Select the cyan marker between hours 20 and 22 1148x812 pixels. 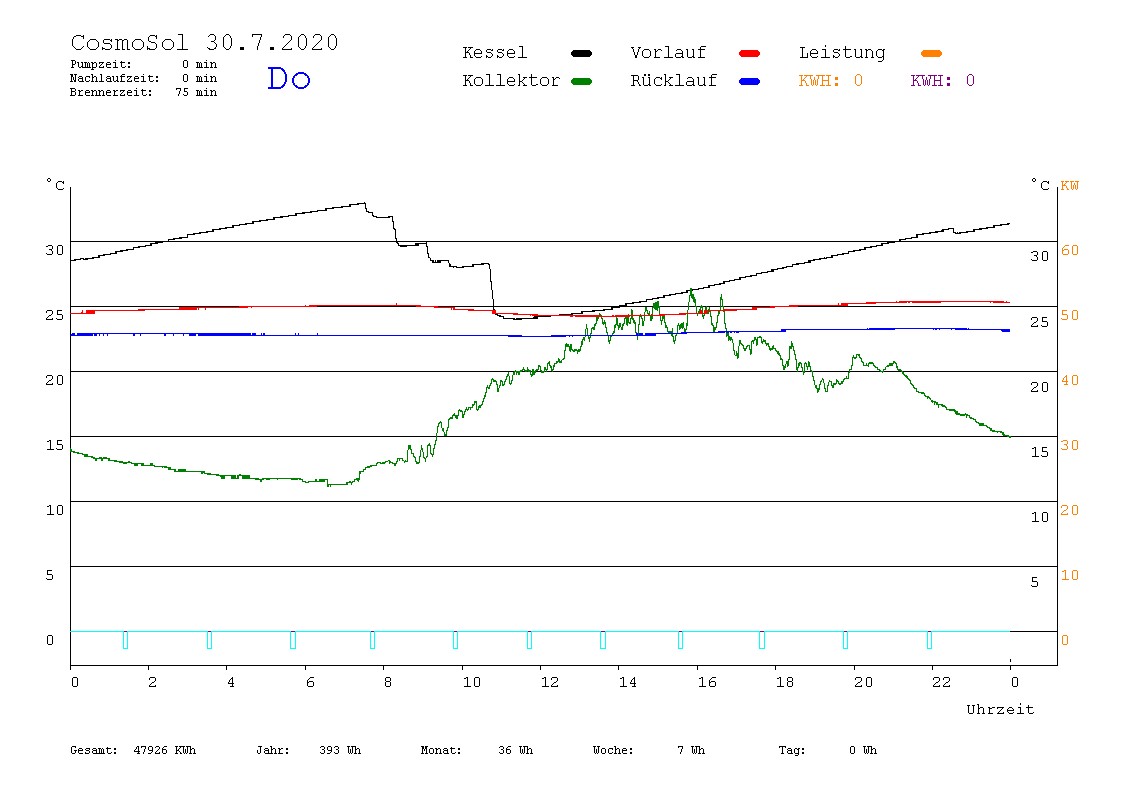(929, 640)
